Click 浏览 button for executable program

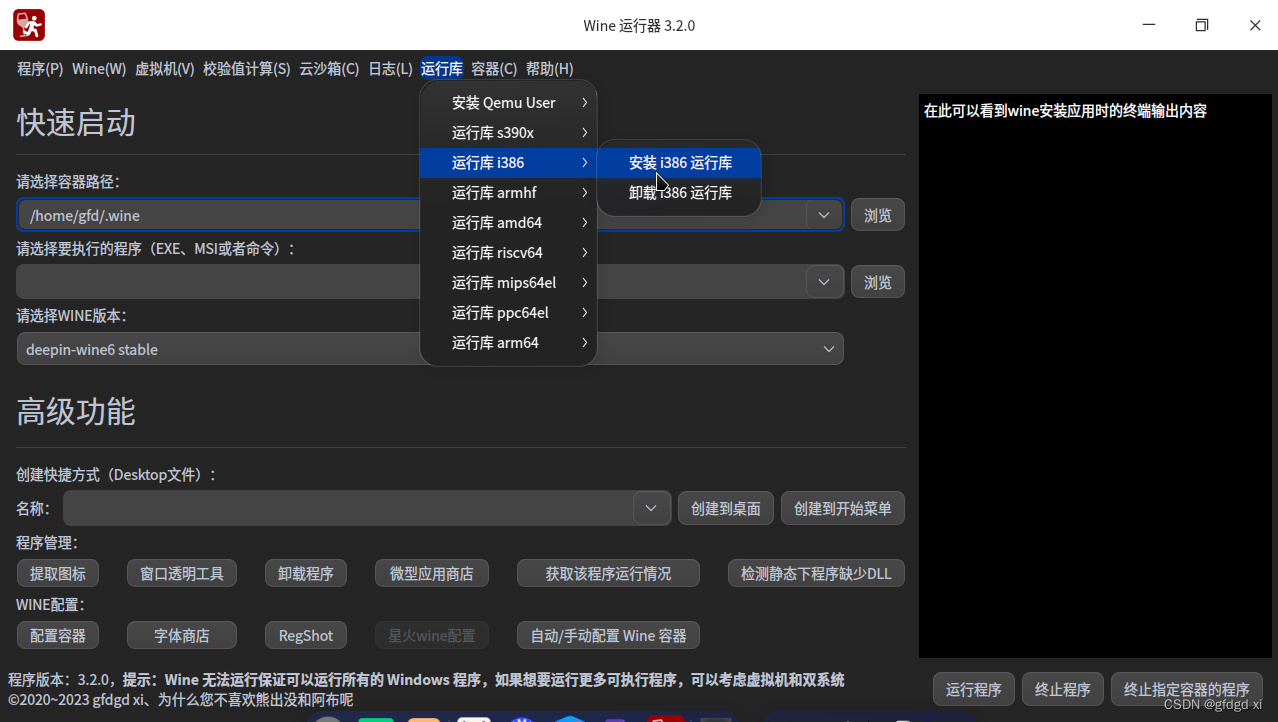click(x=878, y=282)
